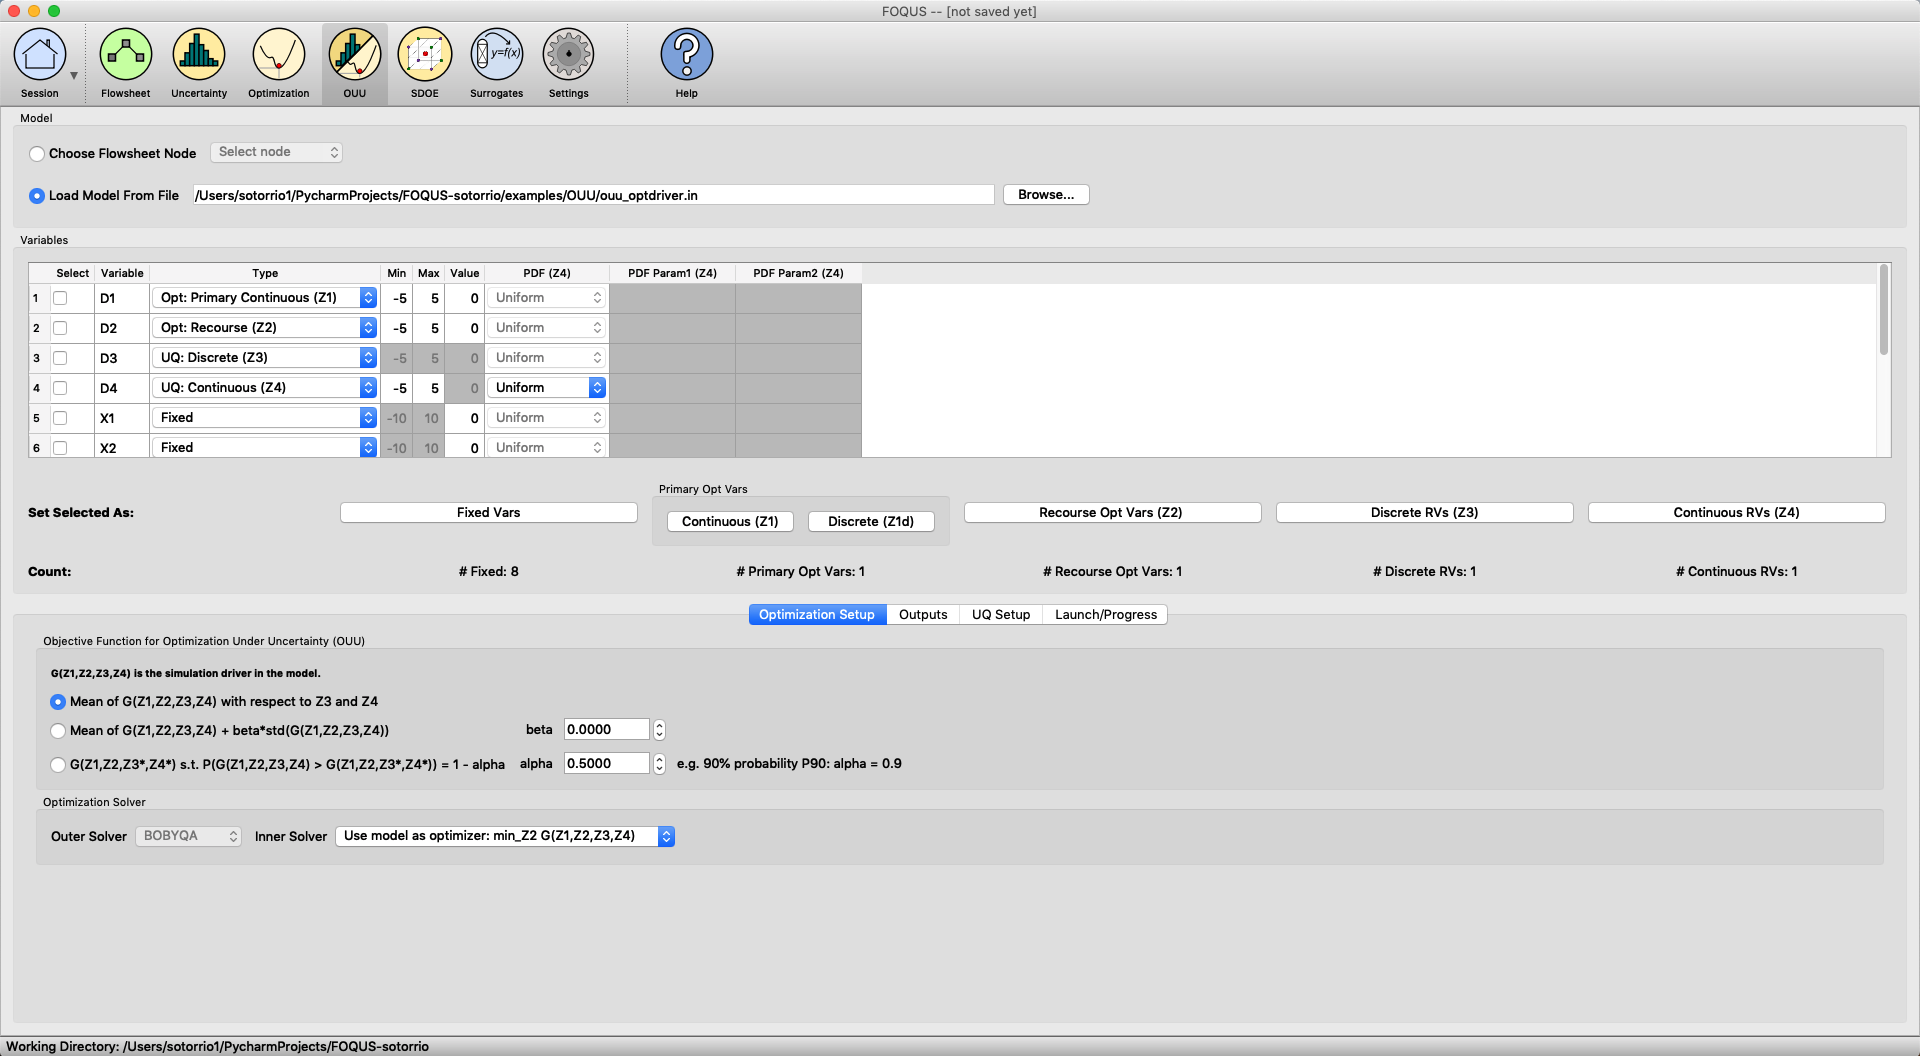Switch to the Optimization tool

click(x=278, y=56)
